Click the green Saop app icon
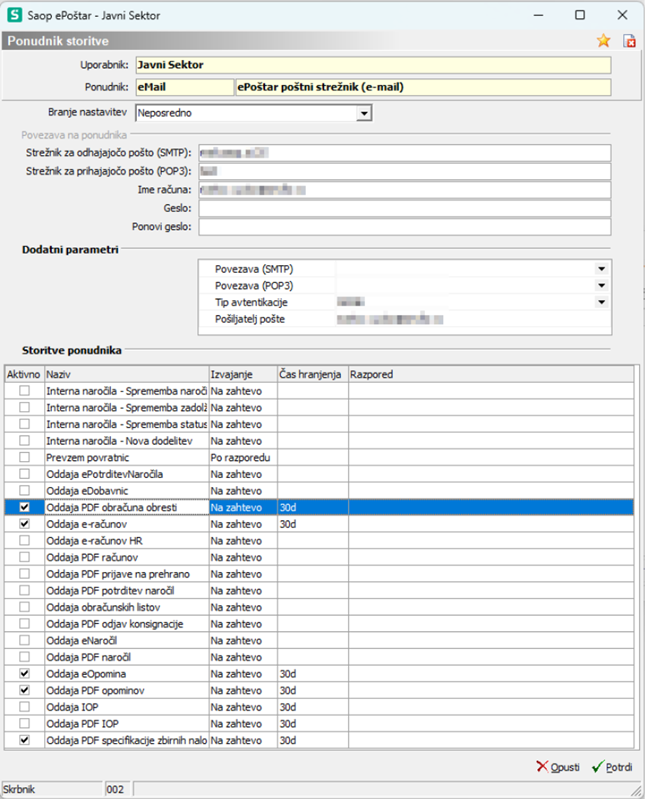The image size is (645, 799). [x=14, y=15]
